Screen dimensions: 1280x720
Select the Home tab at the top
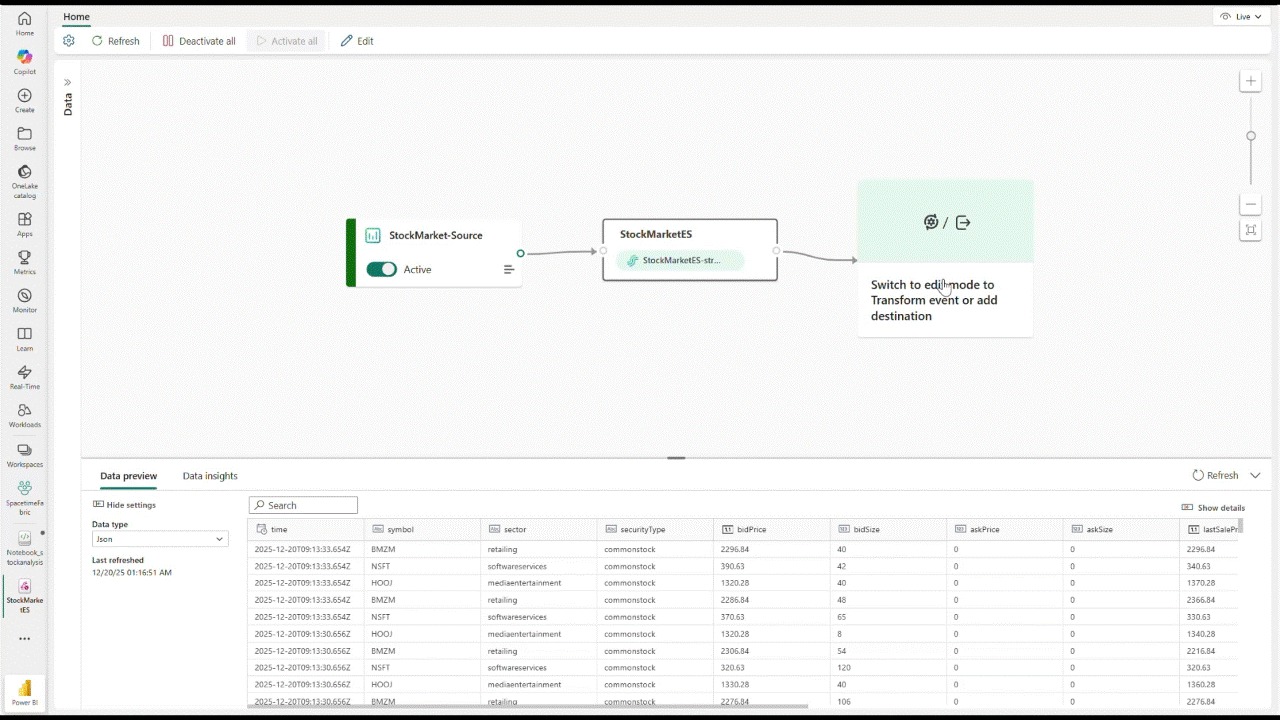(76, 16)
